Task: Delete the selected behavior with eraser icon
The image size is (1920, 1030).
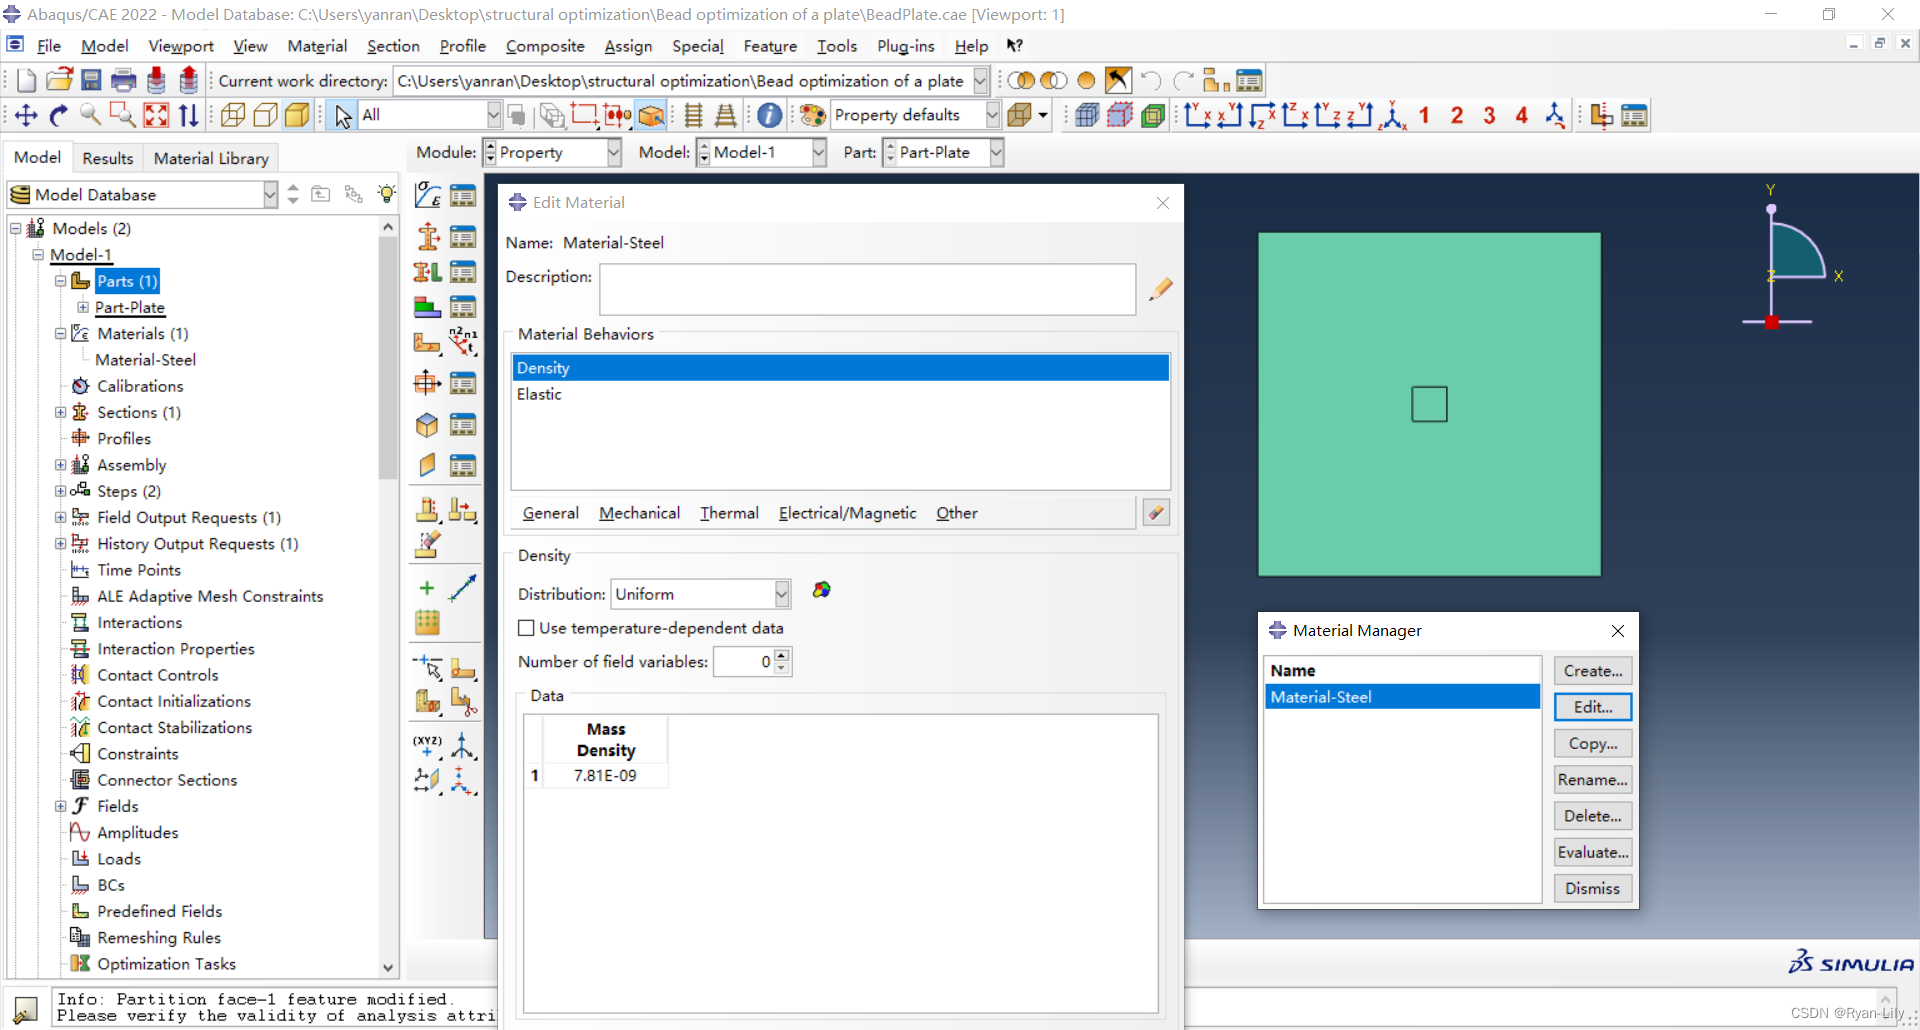Action: [1156, 512]
